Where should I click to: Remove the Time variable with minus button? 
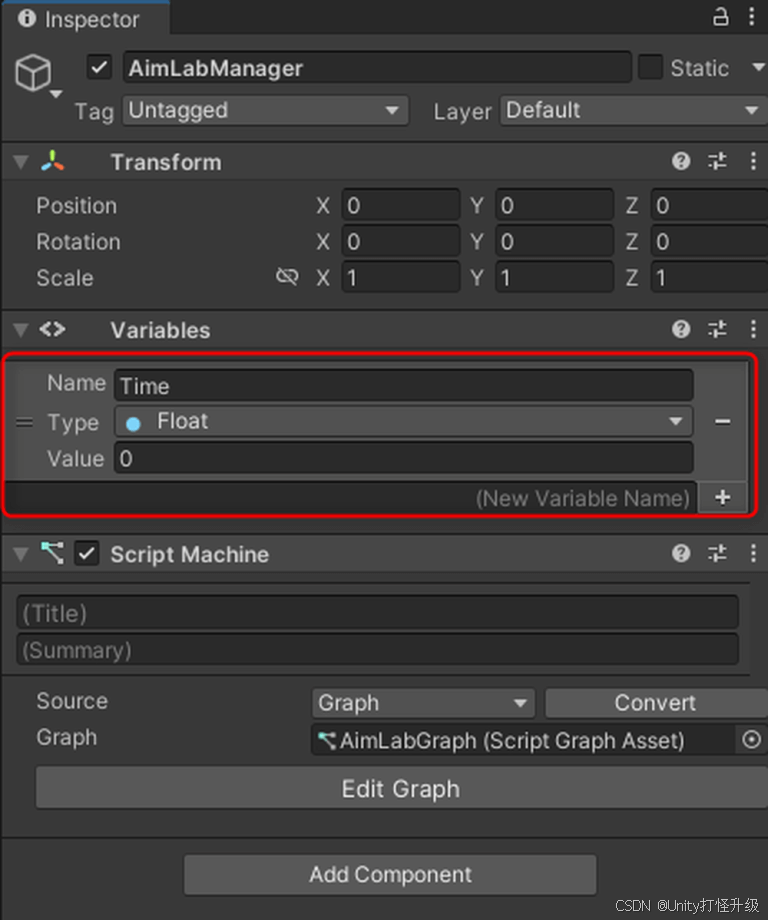point(723,421)
